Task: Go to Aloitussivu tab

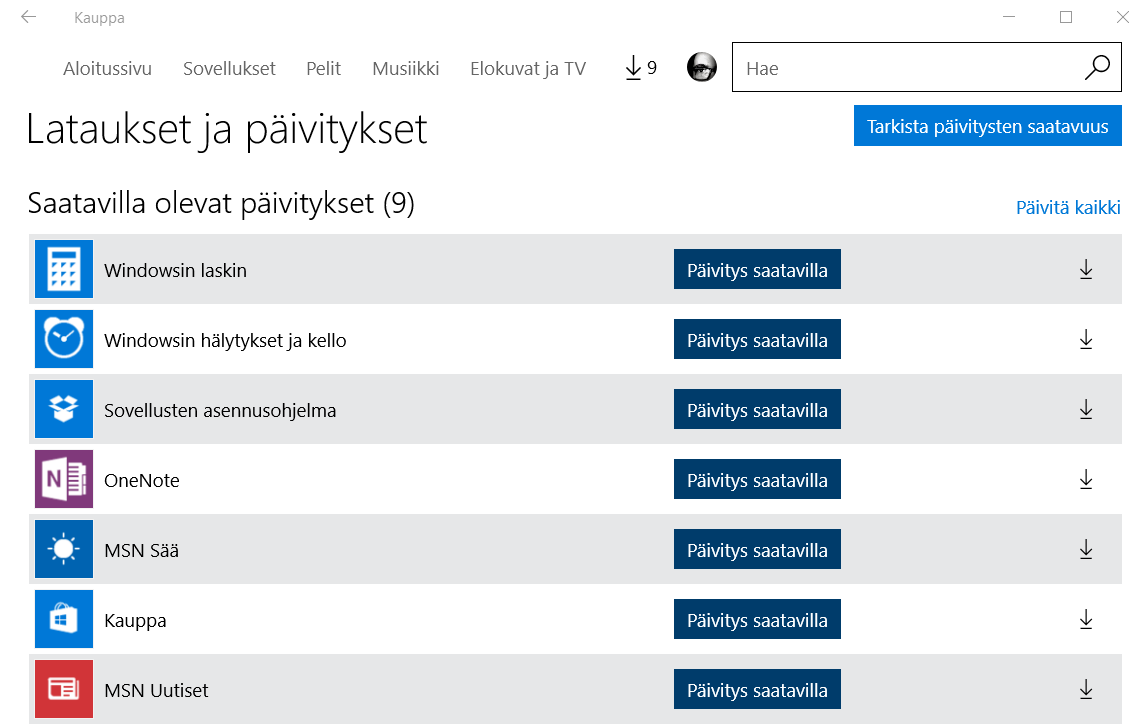Action: click(x=107, y=69)
